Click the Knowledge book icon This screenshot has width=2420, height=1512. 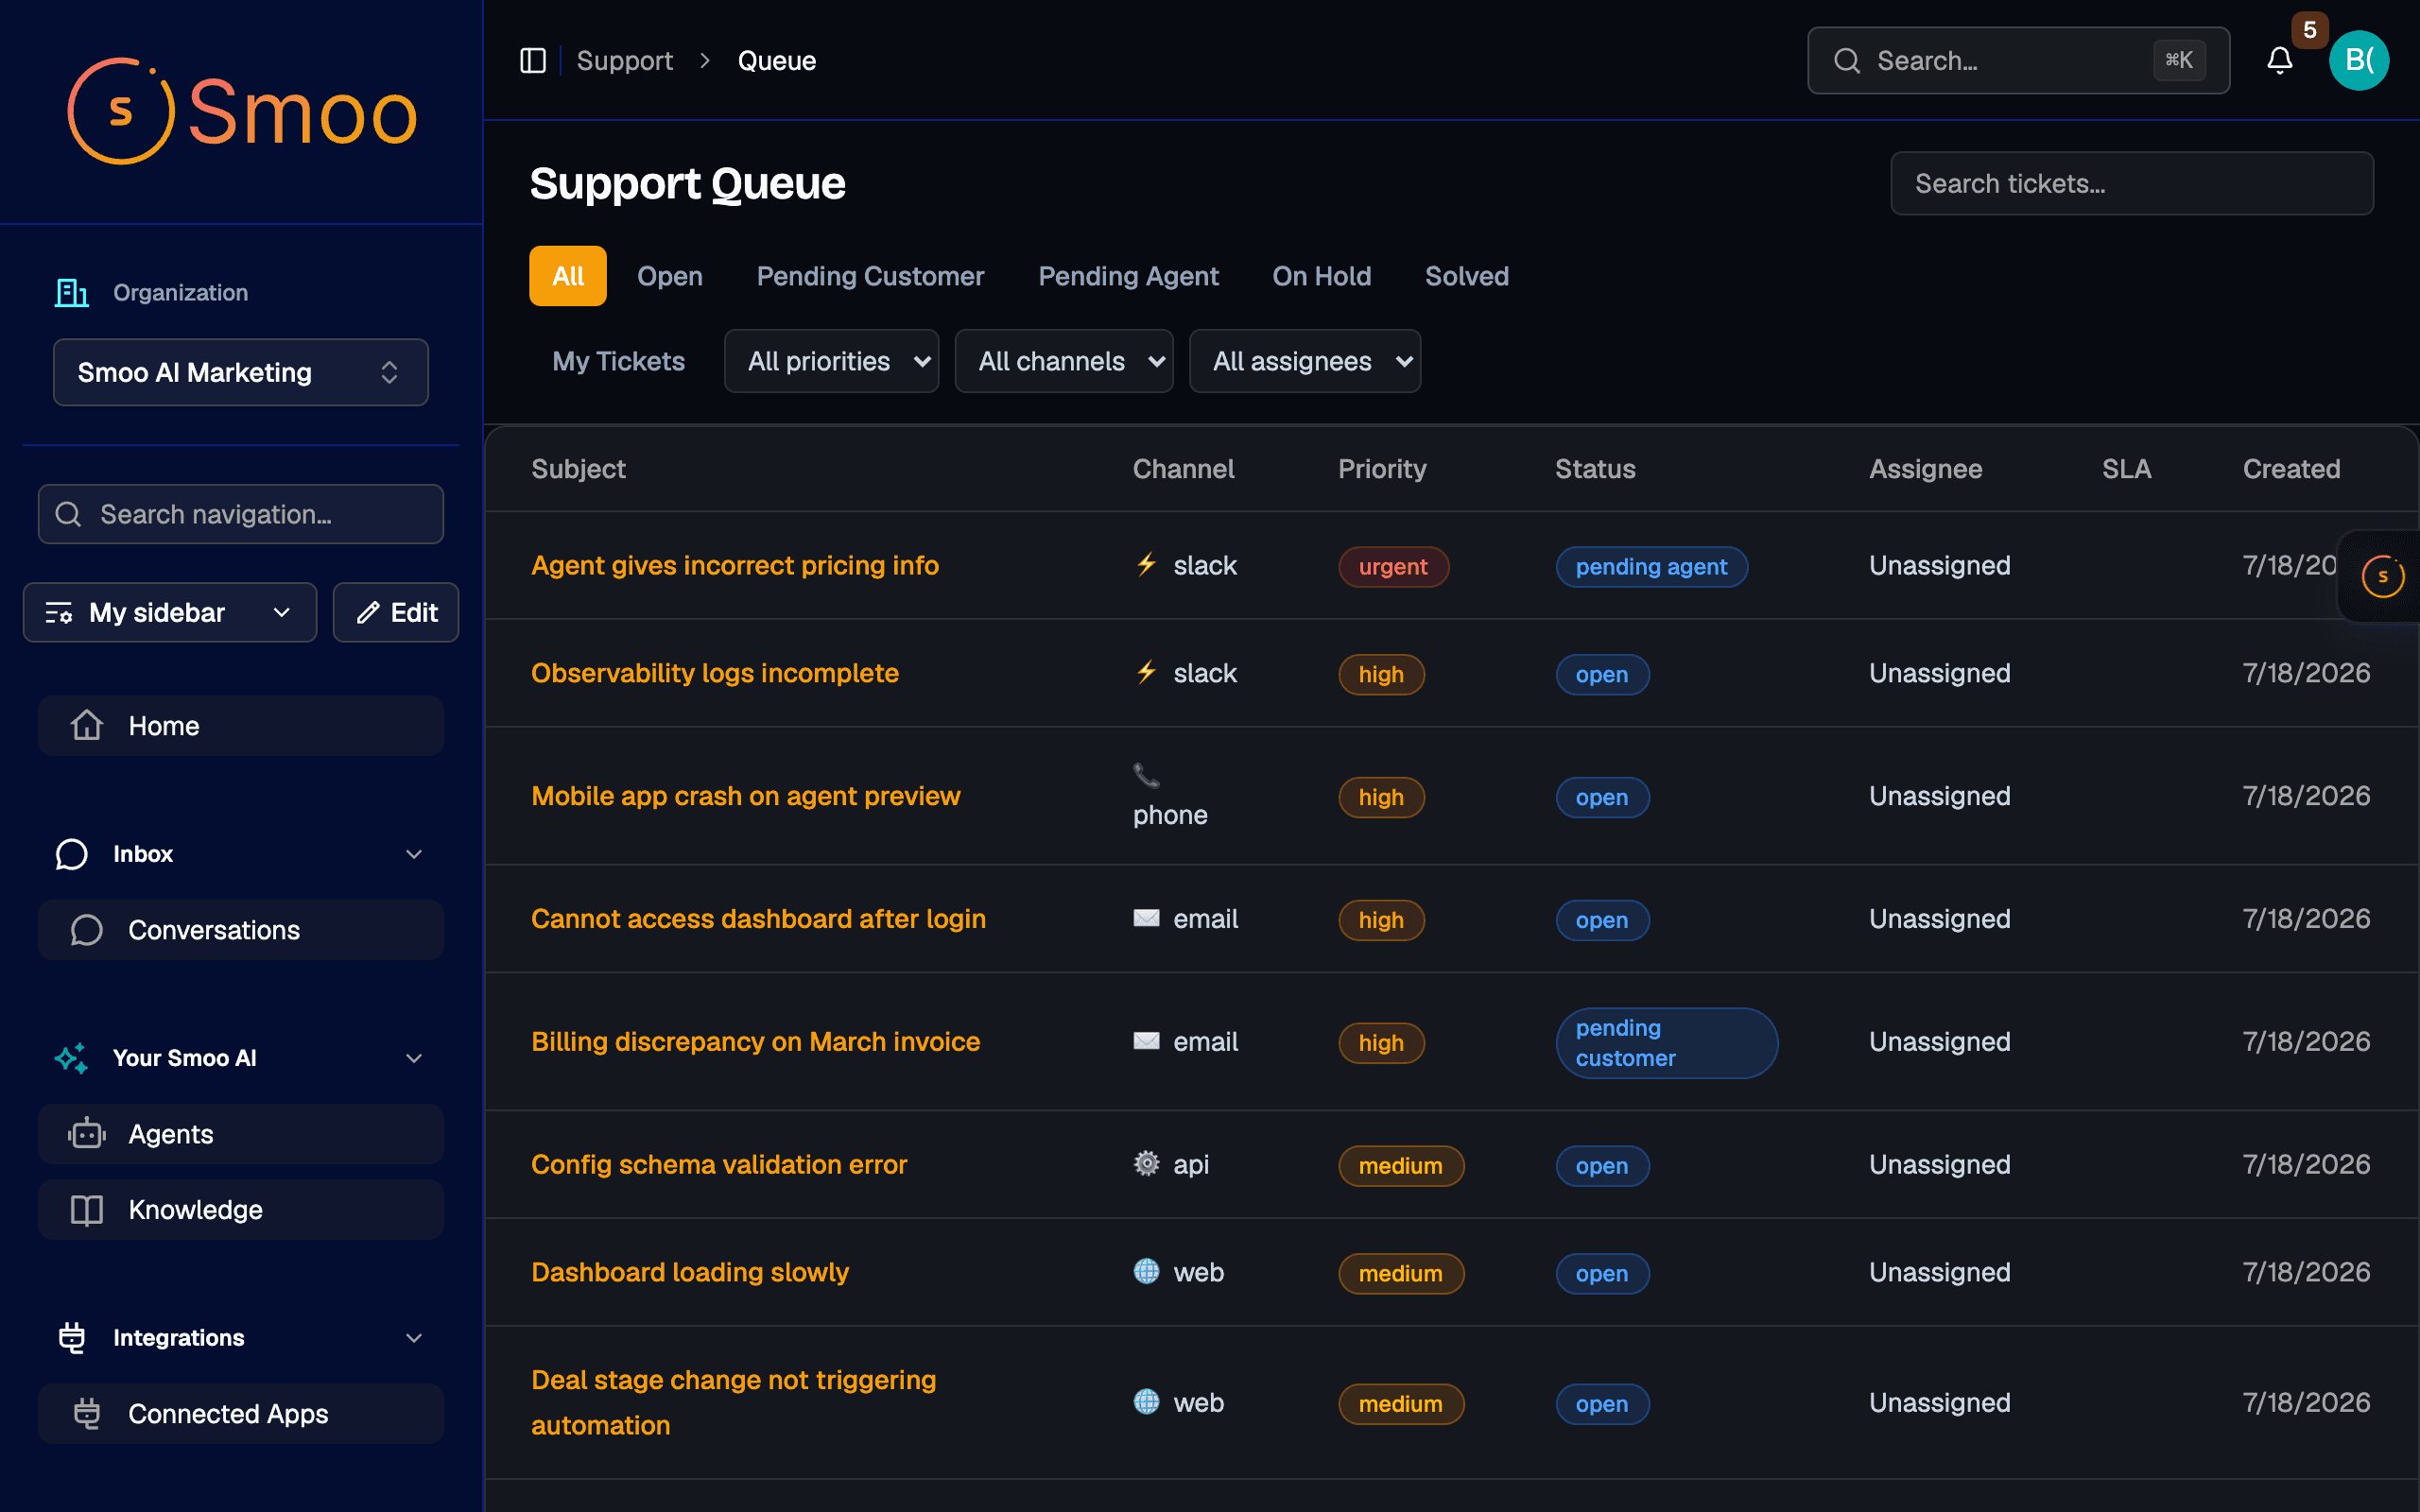[x=87, y=1210]
